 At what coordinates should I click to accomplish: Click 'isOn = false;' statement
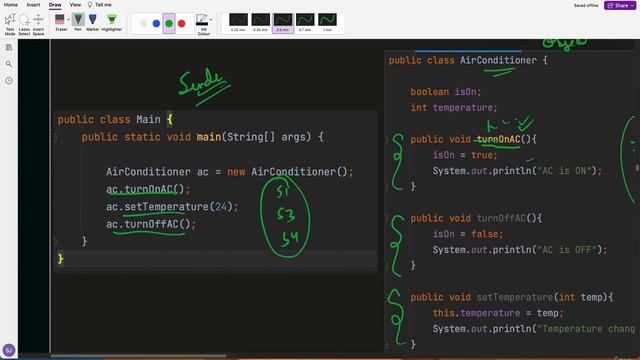pos(468,234)
